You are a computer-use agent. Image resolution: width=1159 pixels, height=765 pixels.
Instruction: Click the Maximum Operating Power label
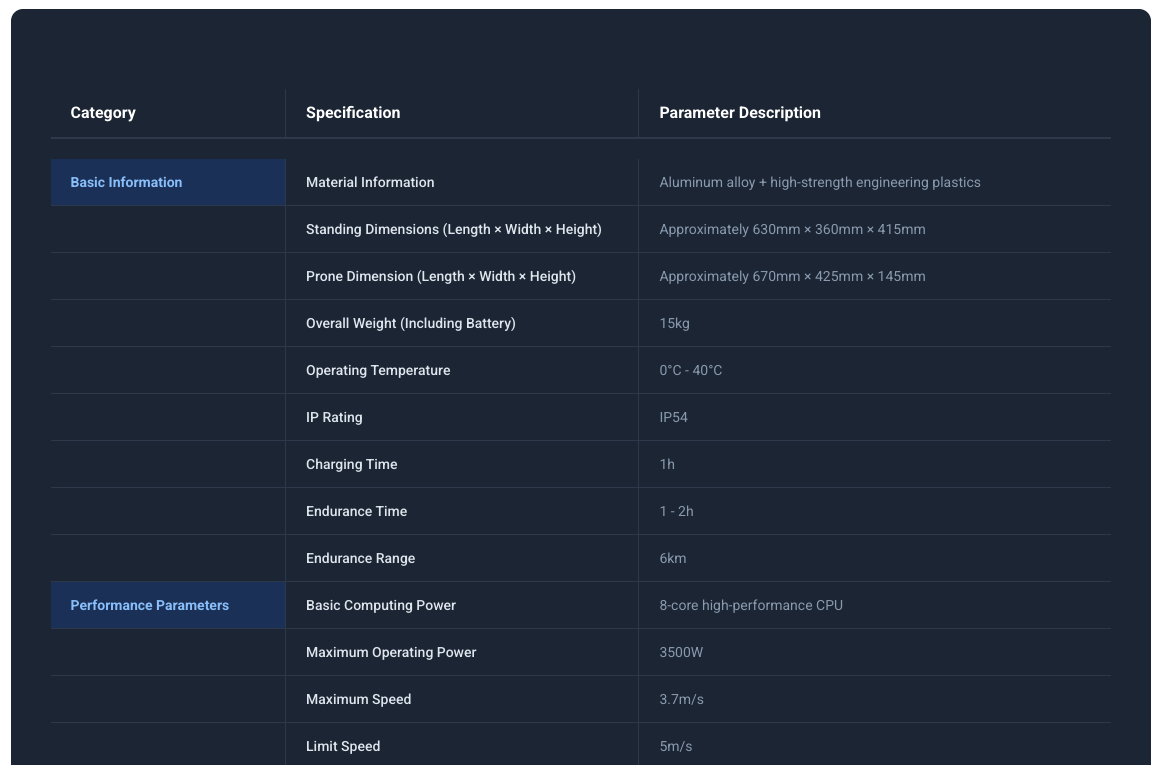[391, 652]
